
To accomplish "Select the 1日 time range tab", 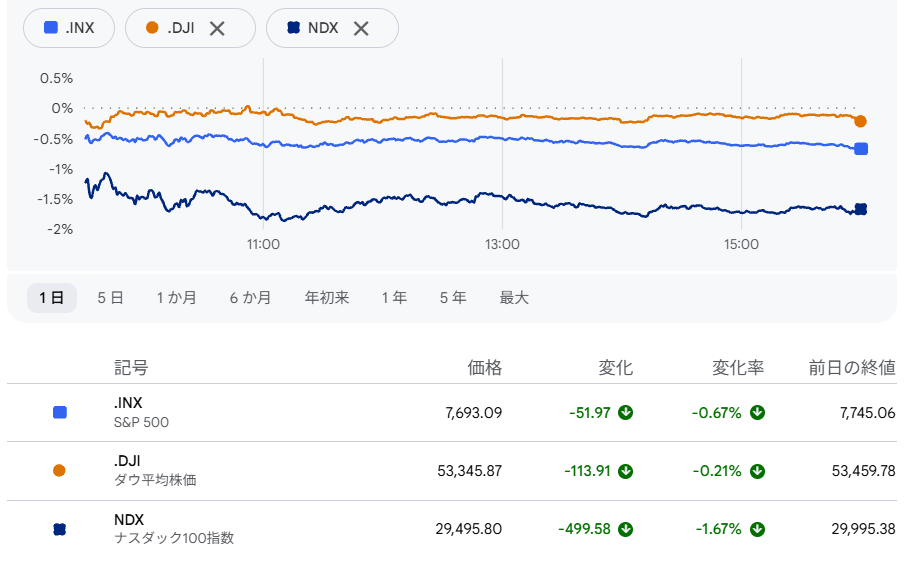I will pos(51,298).
